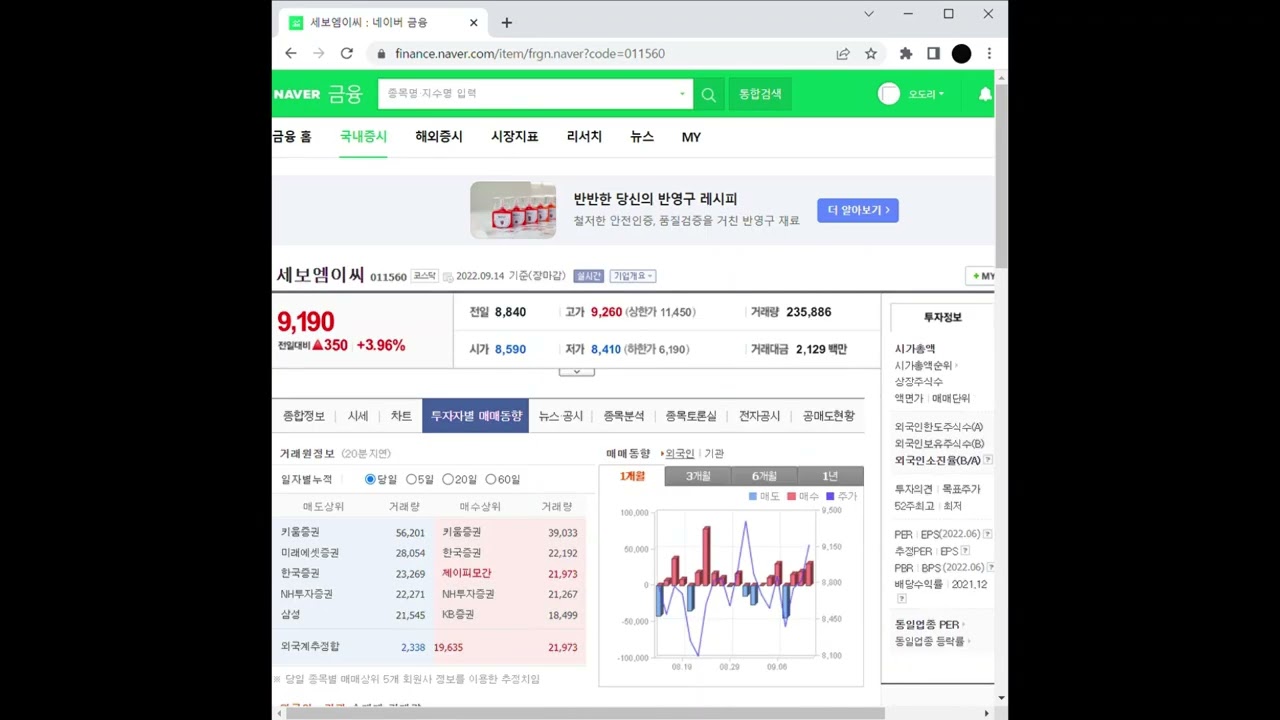Open the 시장지표 menu
Screen dimensions: 1280x720
point(515,137)
